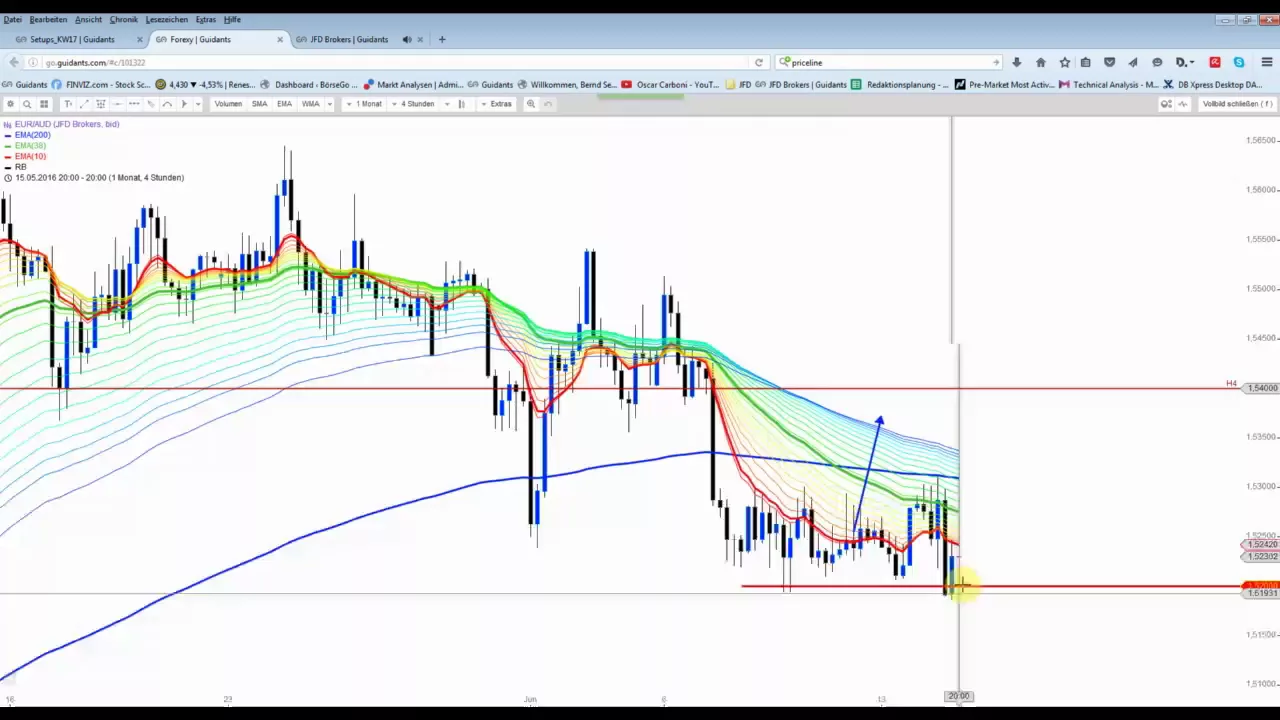This screenshot has height=720, width=1280.
Task: Open the Pocket icon in toolbar
Action: (1109, 62)
